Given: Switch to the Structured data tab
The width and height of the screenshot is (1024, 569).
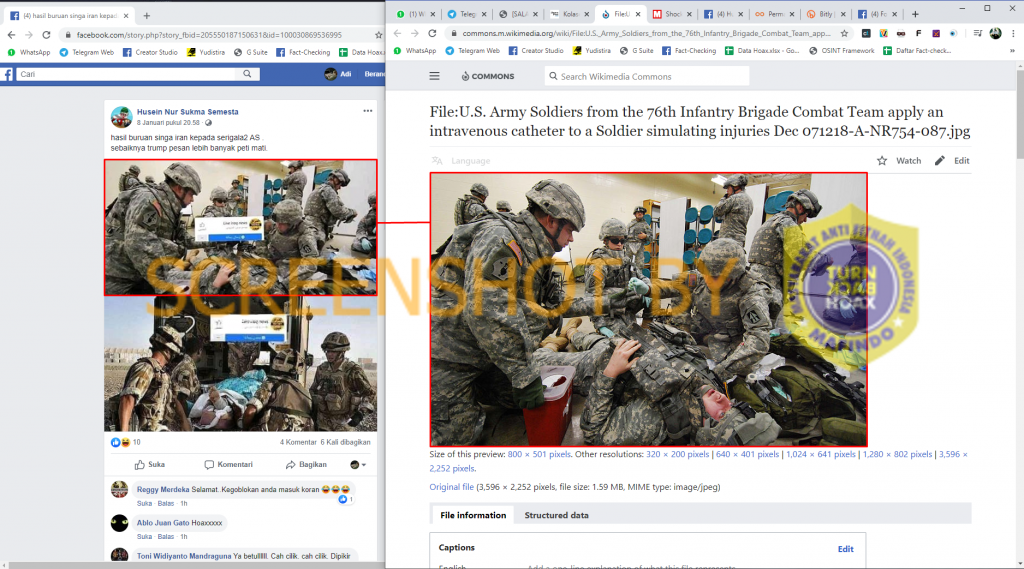Looking at the screenshot, I should pyautogui.click(x=556, y=515).
